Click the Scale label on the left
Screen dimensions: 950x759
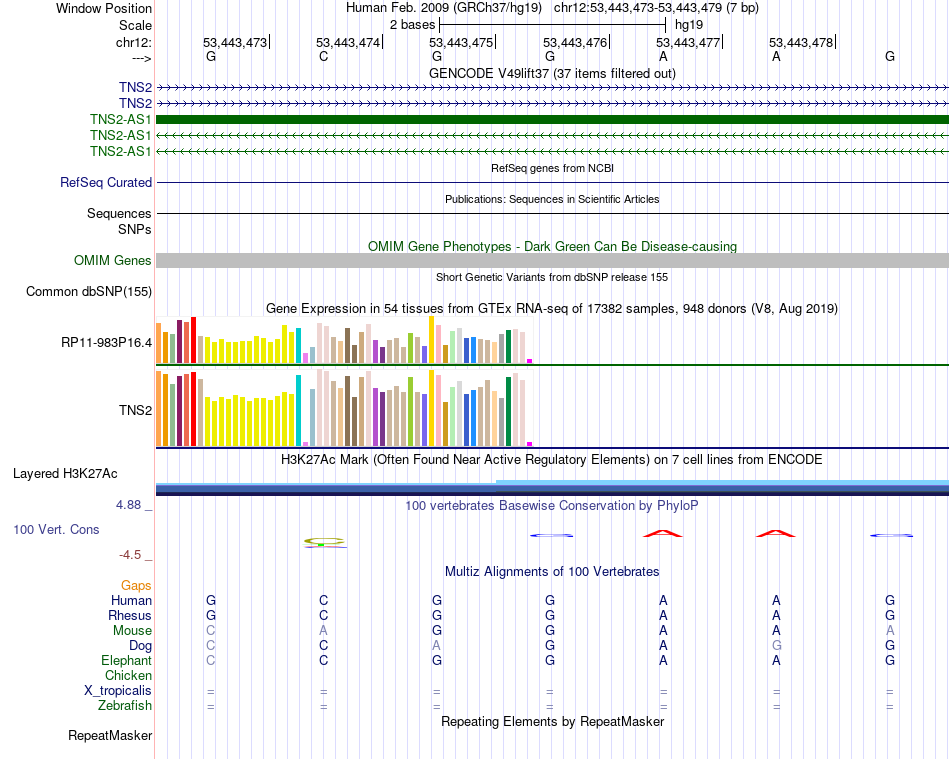pyautogui.click(x=135, y=25)
